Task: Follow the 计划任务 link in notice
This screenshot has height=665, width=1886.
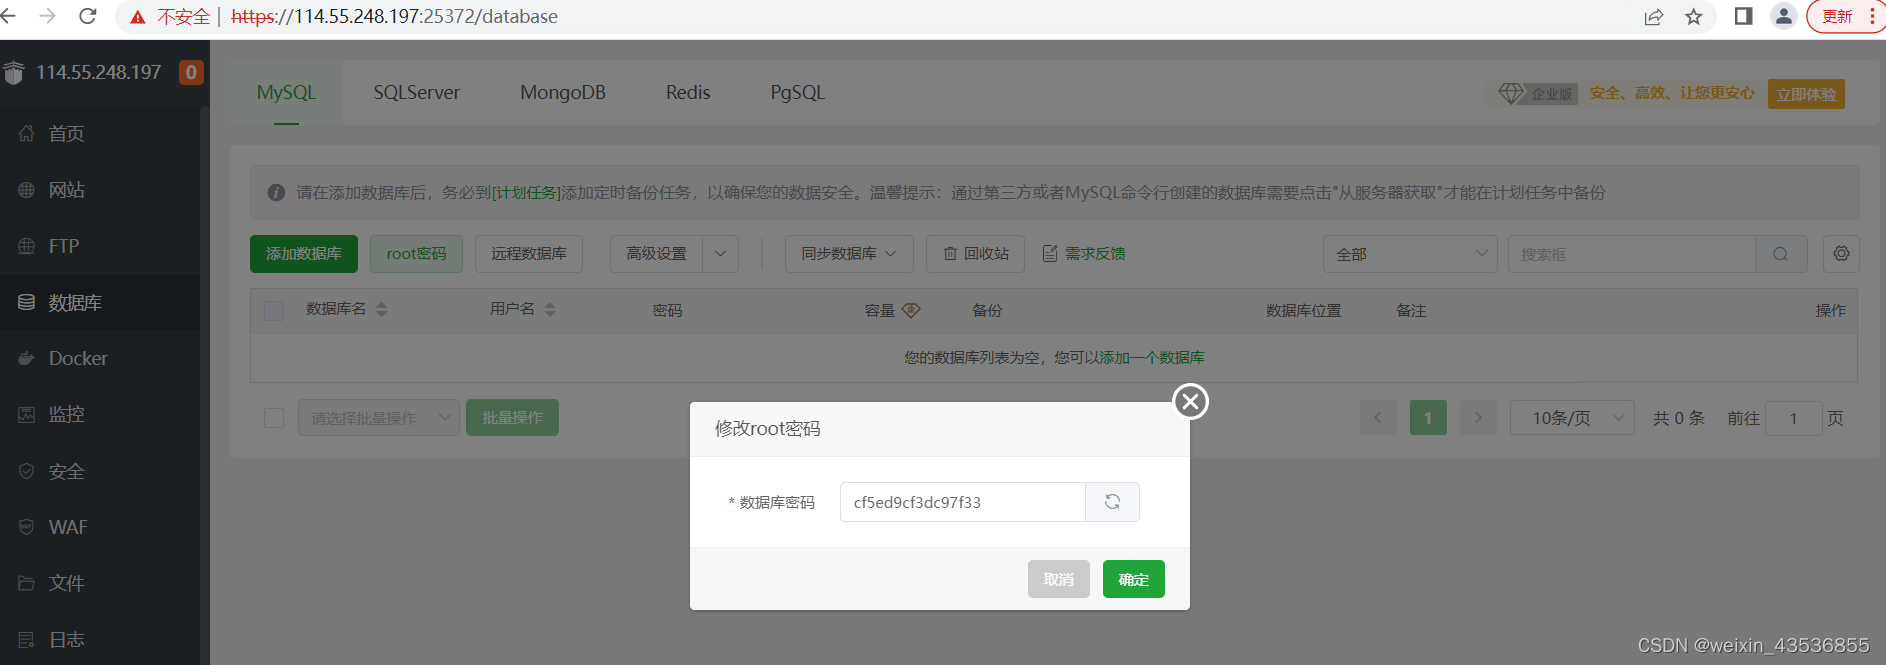Action: (527, 193)
